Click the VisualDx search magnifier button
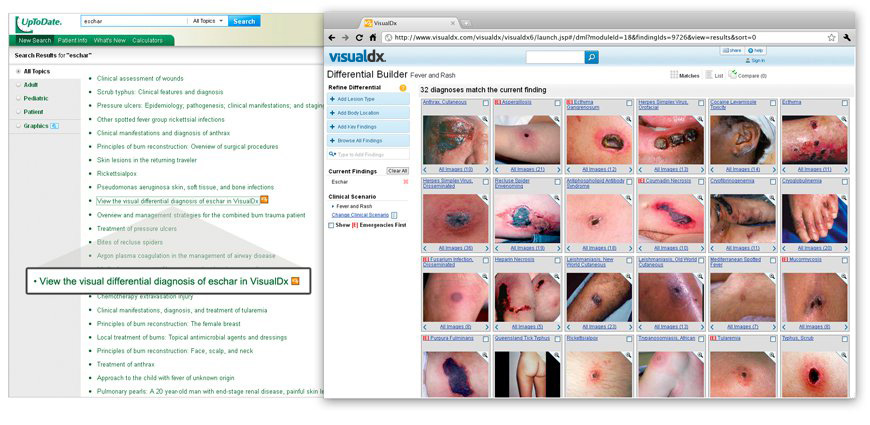Screen dimensions: 870x425 pyautogui.click(x=592, y=58)
